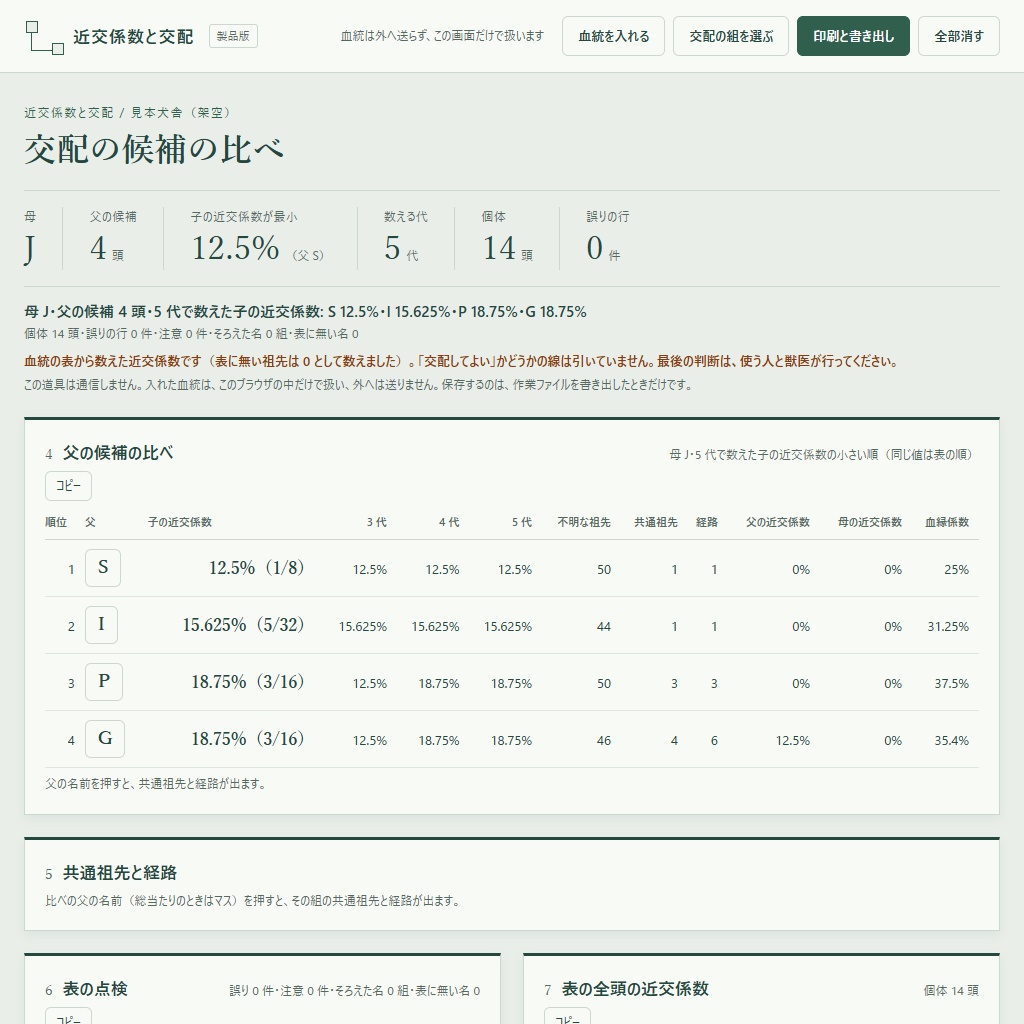
Task: Click the 見本犬舎（架空） breadcrumb
Action: (x=182, y=112)
